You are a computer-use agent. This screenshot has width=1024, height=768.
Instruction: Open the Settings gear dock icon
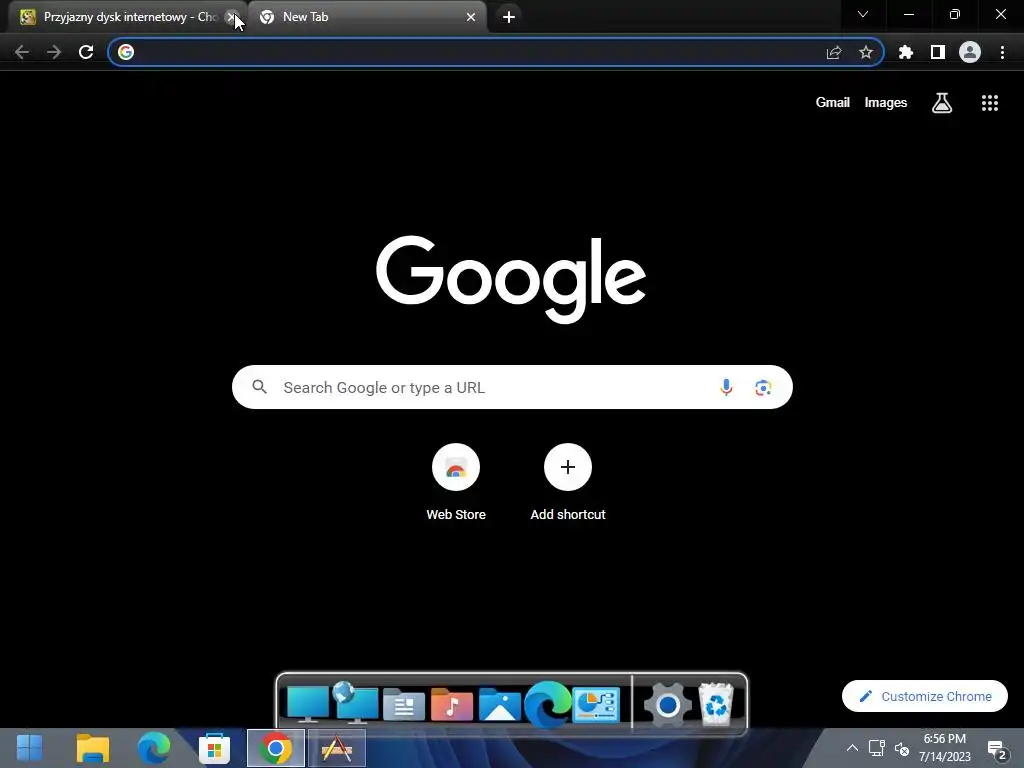tap(667, 705)
